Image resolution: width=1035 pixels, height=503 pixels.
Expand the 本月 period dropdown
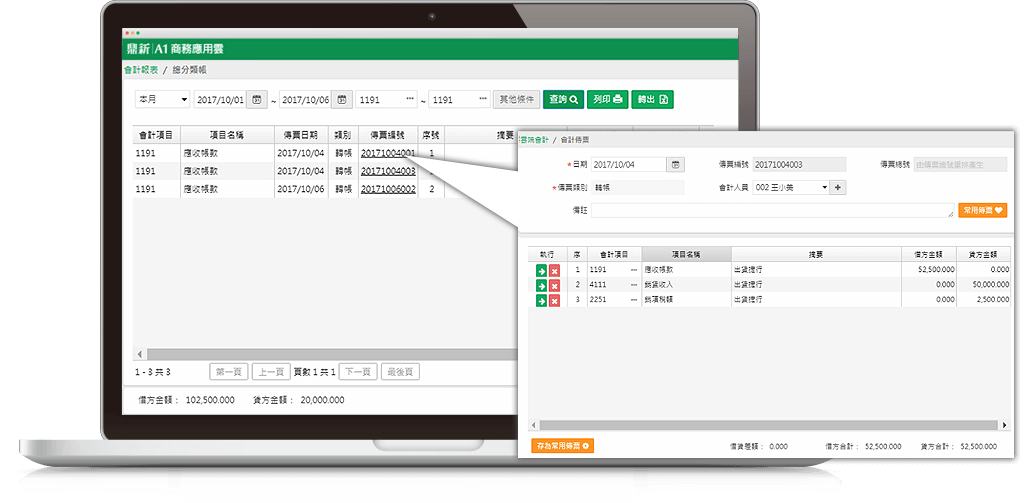(x=162, y=99)
